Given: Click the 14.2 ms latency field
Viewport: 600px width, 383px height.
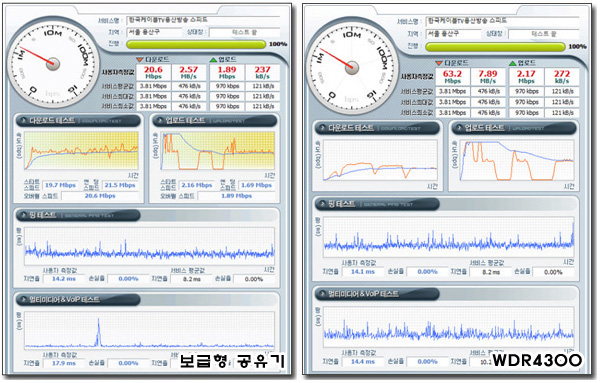Looking at the screenshot, I should [64, 279].
